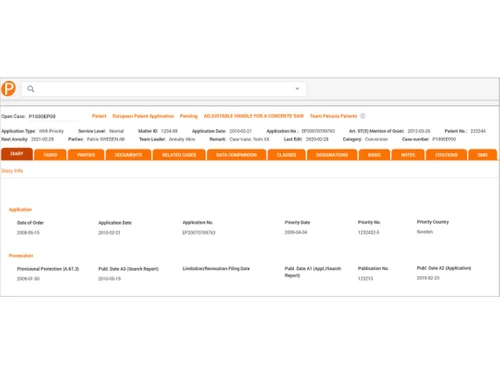This screenshot has width=500, height=375.
Task: Click Category value Conversion
Action: coord(376,139)
